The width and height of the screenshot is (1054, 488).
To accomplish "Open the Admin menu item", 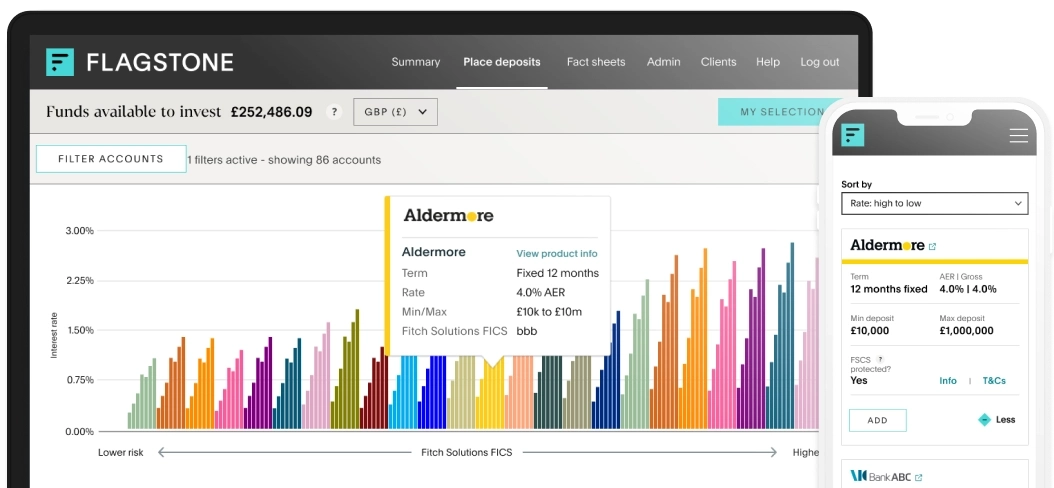I will point(663,62).
